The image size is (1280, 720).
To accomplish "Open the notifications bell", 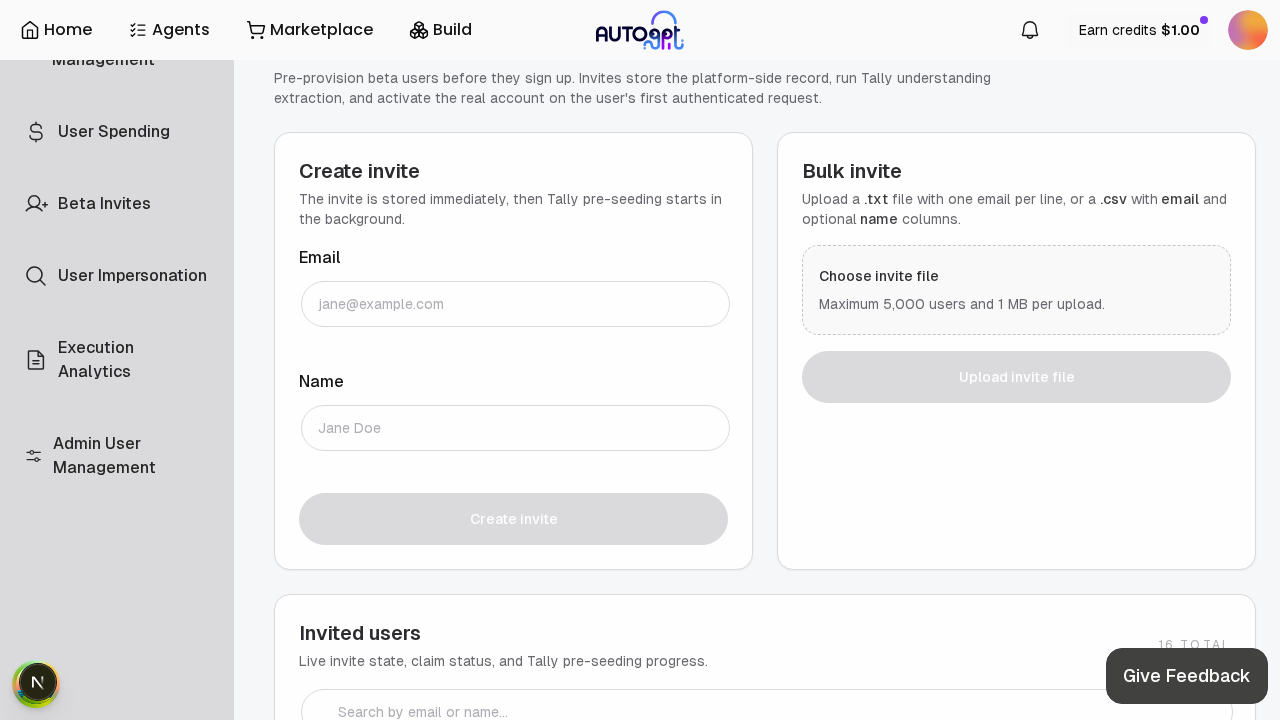I will (x=1029, y=29).
